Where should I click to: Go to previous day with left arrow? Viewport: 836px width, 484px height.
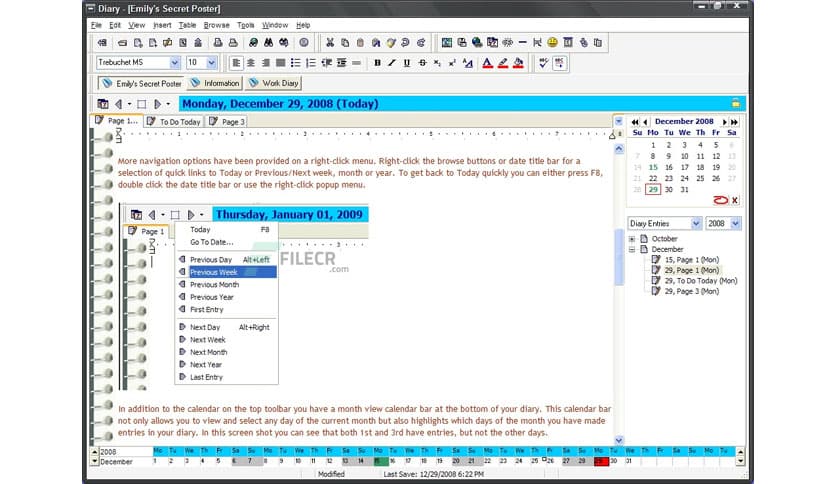click(x=118, y=104)
